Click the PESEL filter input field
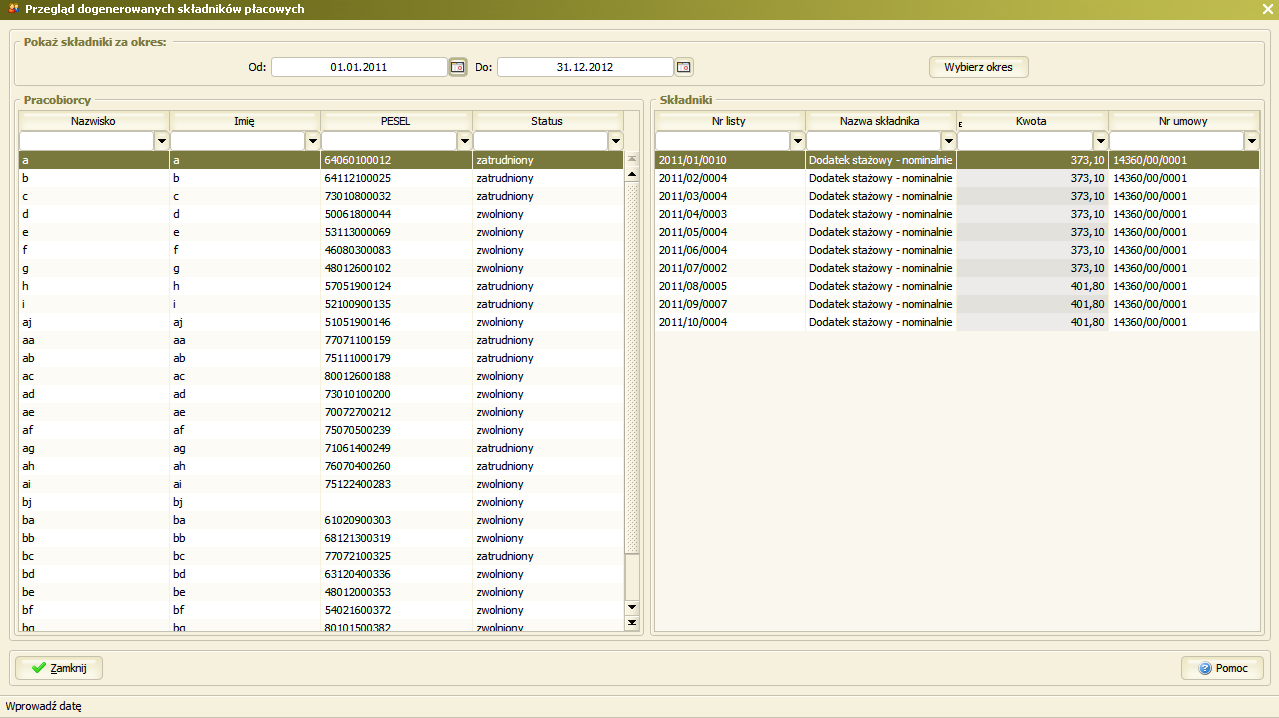 point(389,141)
